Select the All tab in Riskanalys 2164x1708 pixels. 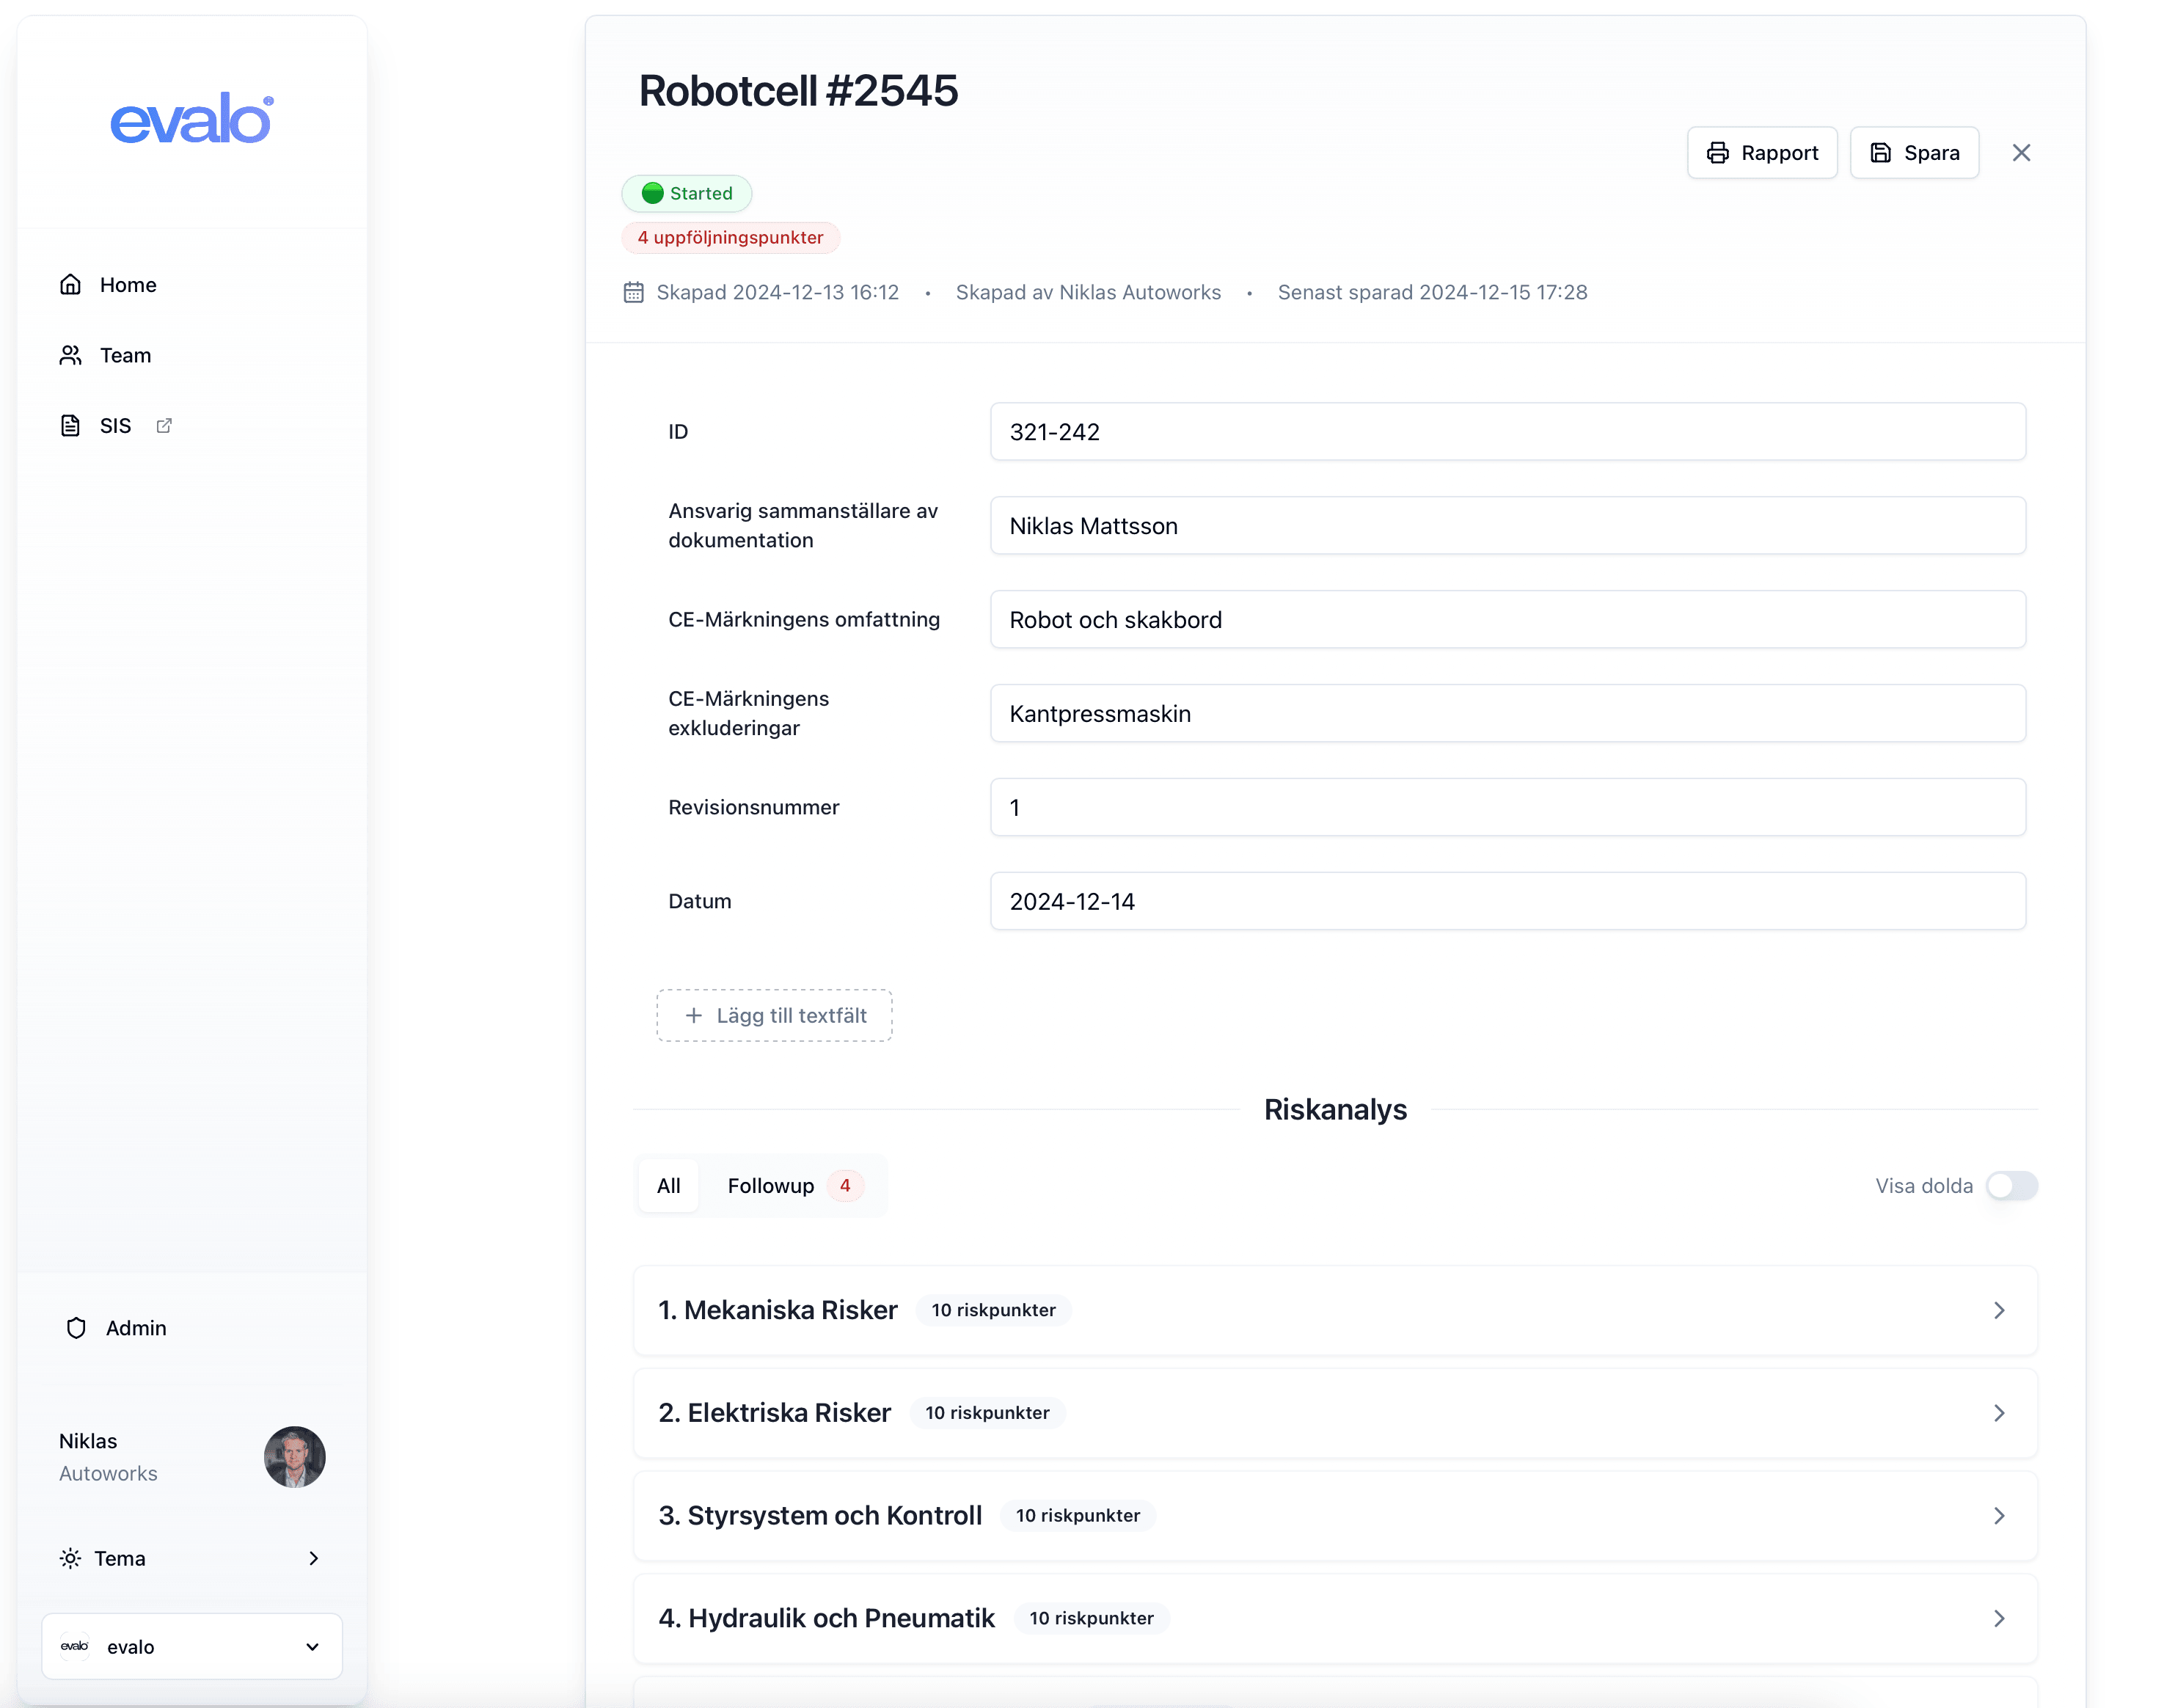669,1184
